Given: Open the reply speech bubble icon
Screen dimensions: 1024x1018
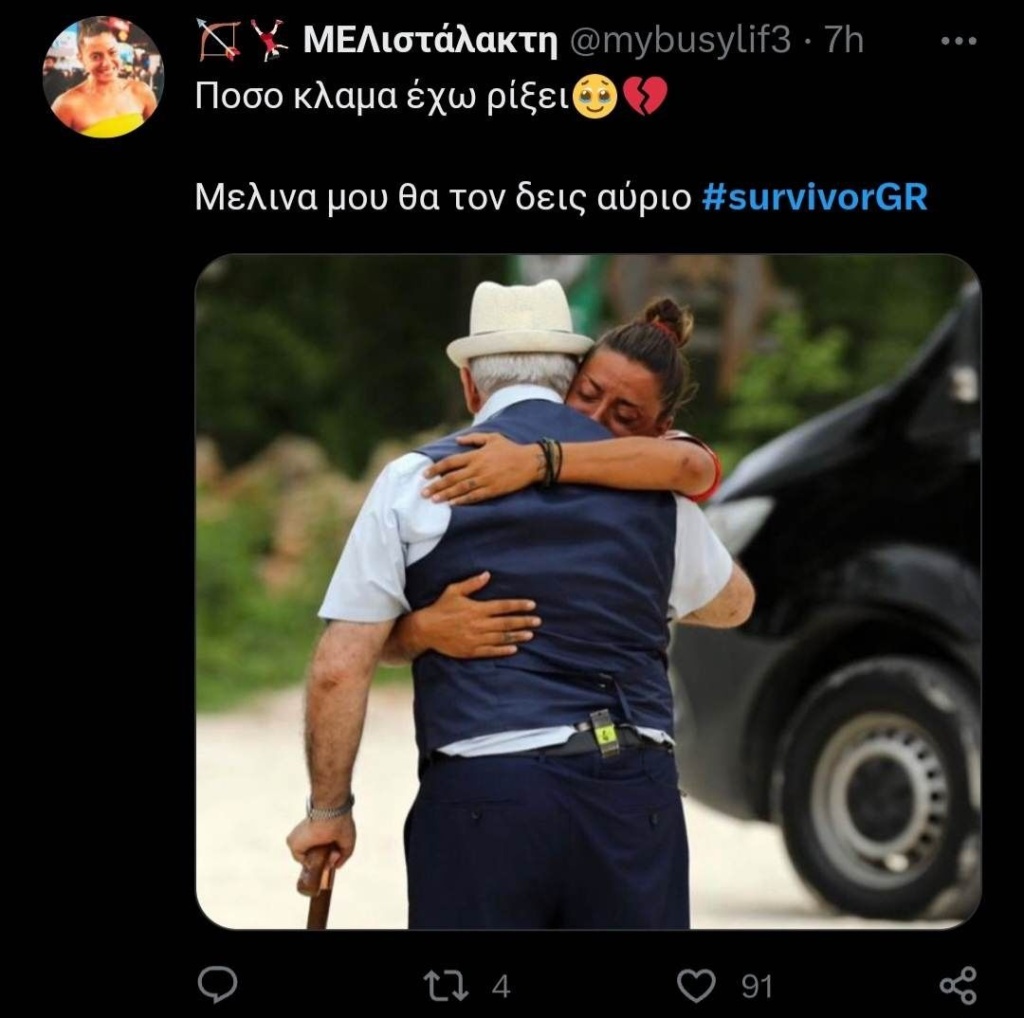Looking at the screenshot, I should pos(217,984).
